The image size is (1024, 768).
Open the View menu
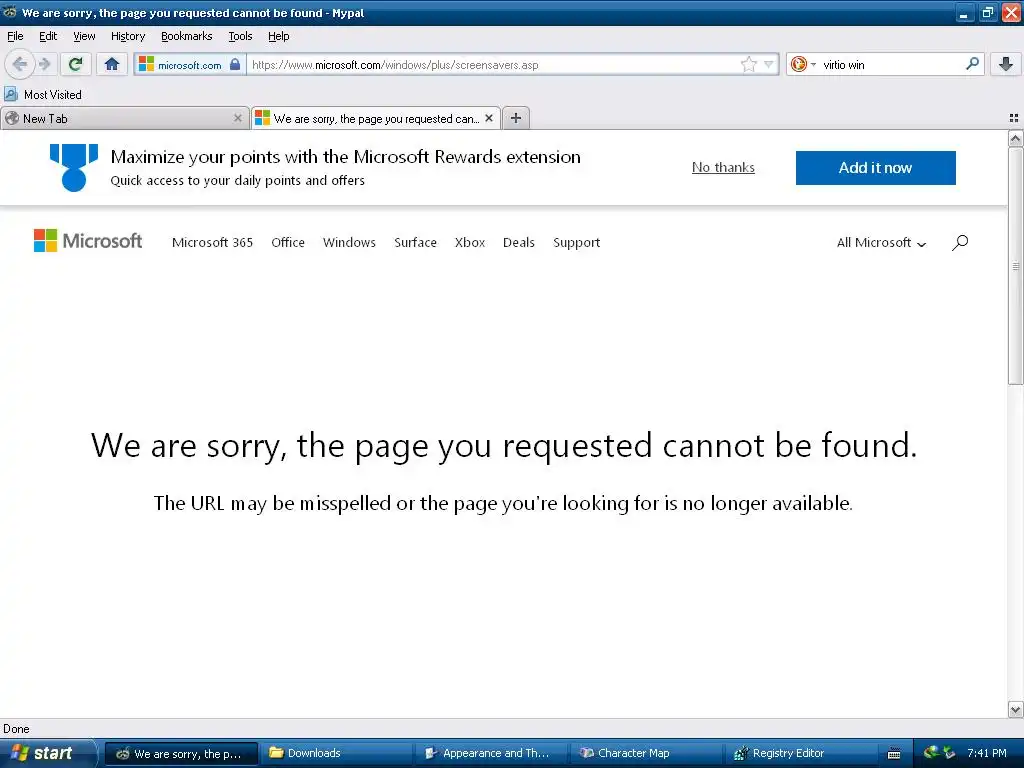[84, 36]
